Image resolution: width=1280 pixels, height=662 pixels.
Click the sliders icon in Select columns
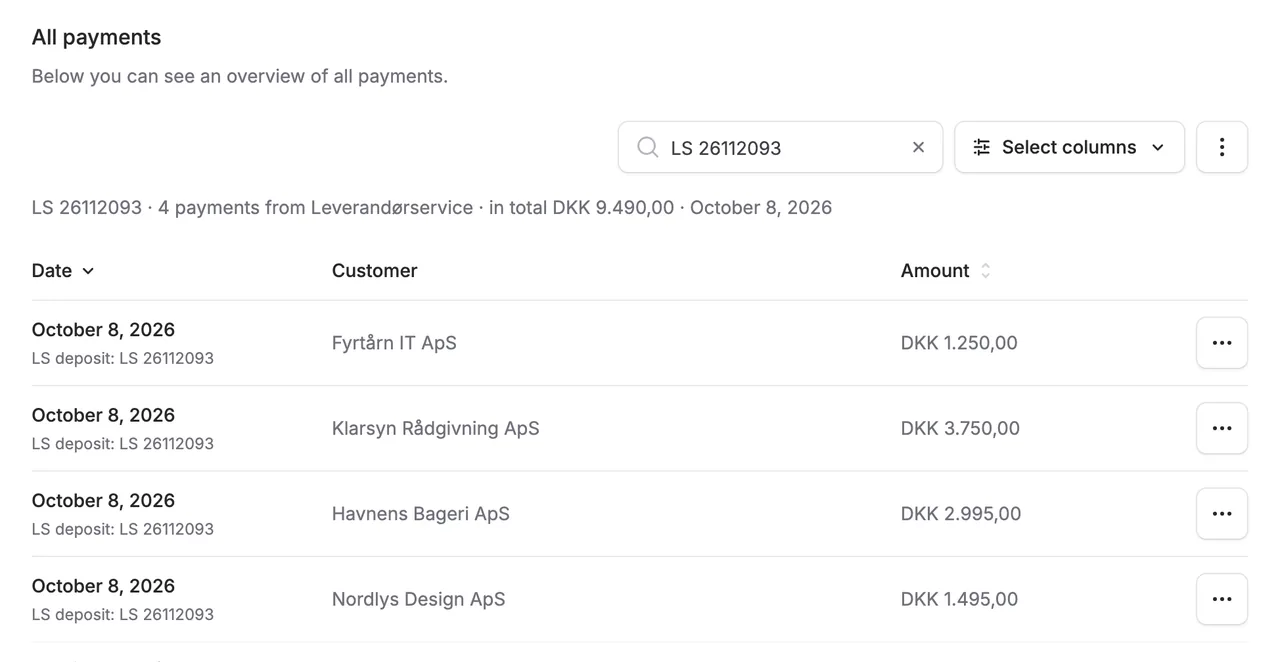pyautogui.click(x=982, y=147)
